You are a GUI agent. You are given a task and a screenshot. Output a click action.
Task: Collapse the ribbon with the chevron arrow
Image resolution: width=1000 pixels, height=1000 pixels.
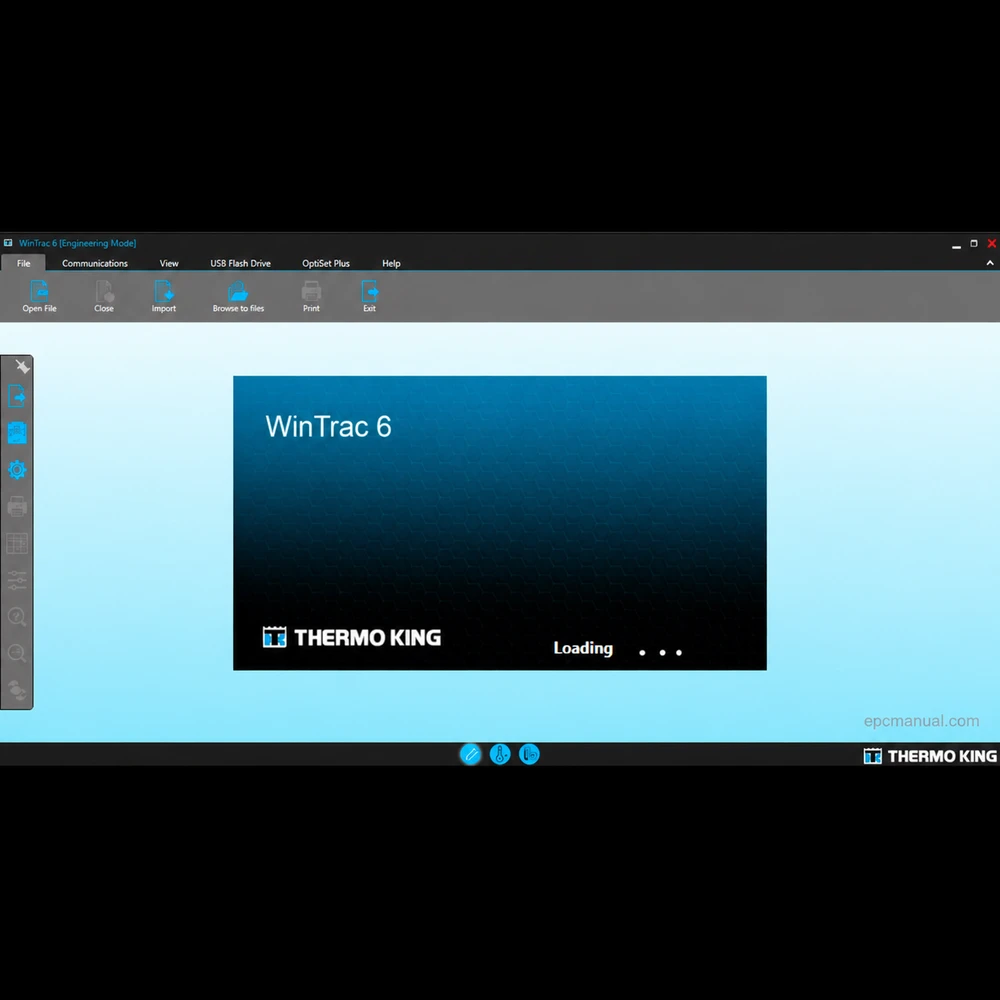(990, 263)
